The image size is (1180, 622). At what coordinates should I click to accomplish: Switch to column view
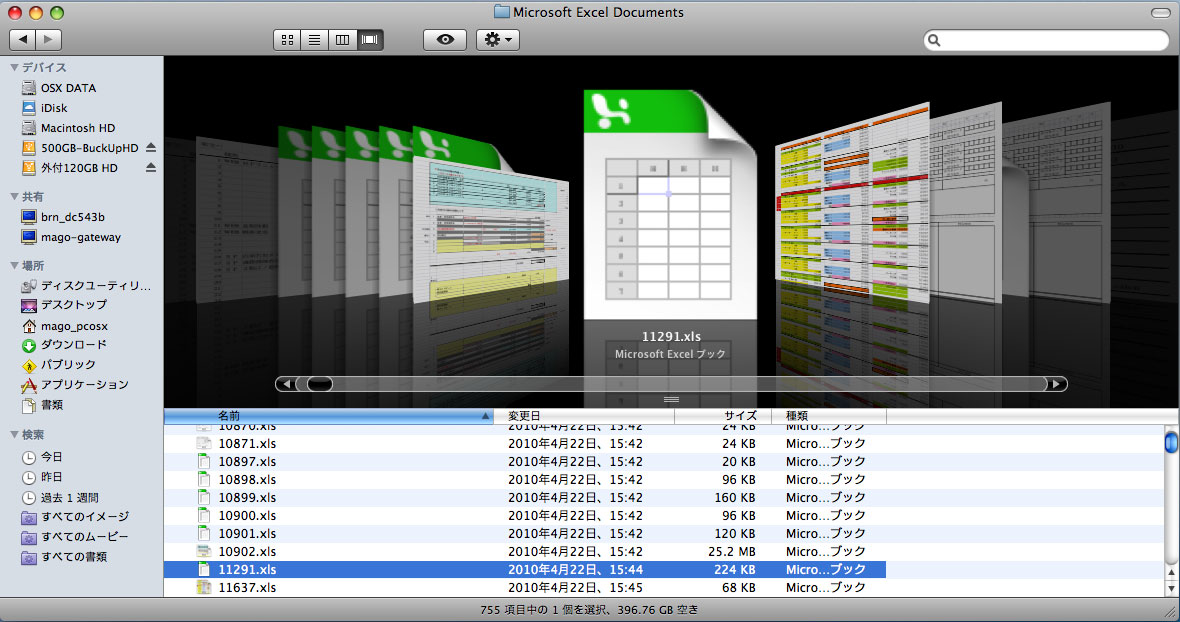click(x=342, y=40)
